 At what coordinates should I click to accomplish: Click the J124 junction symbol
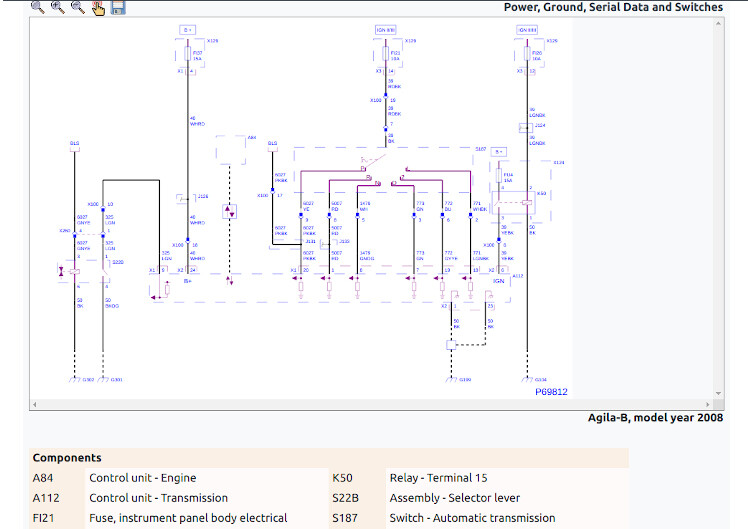pos(526,127)
